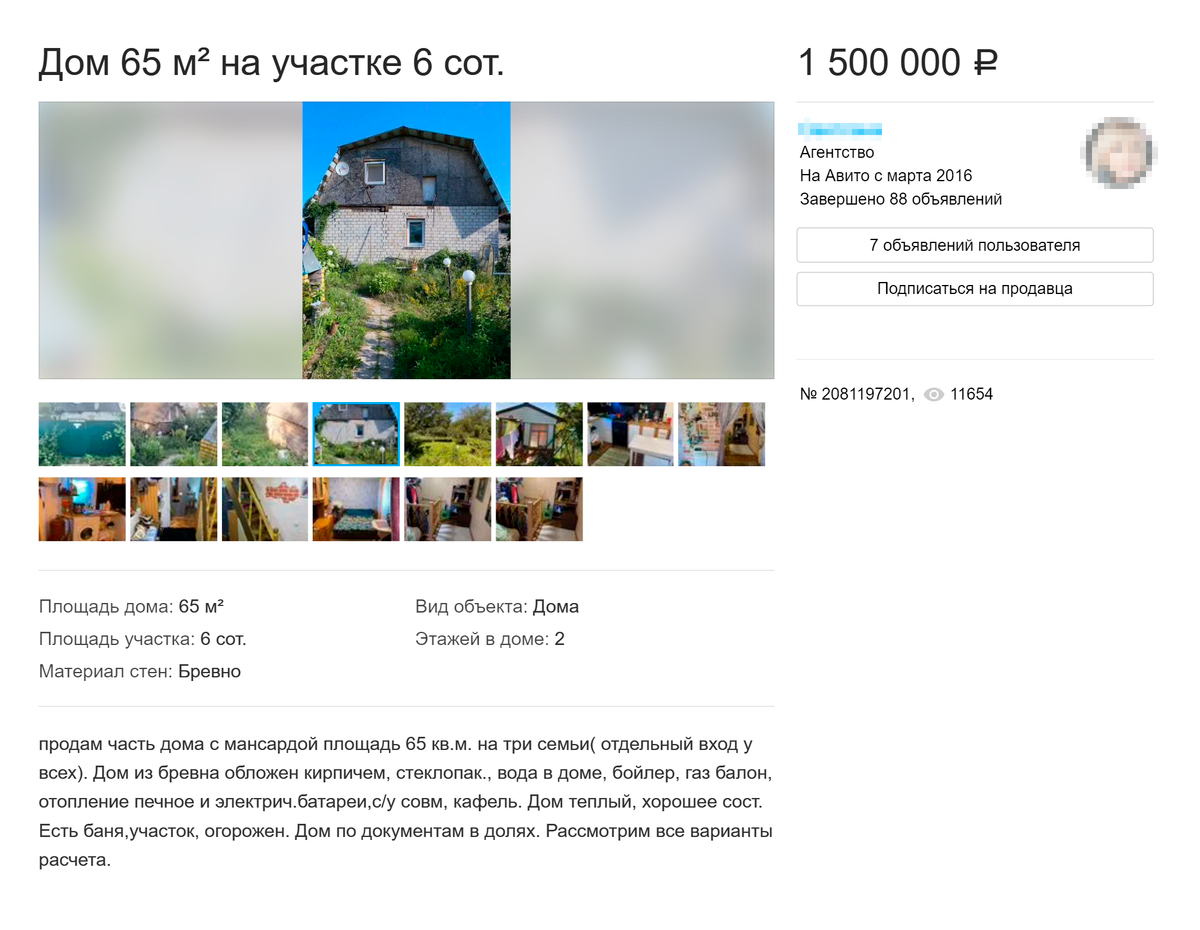The width and height of the screenshot is (1200, 930).
Task: Select the last thumbnail in first row
Action: (722, 434)
